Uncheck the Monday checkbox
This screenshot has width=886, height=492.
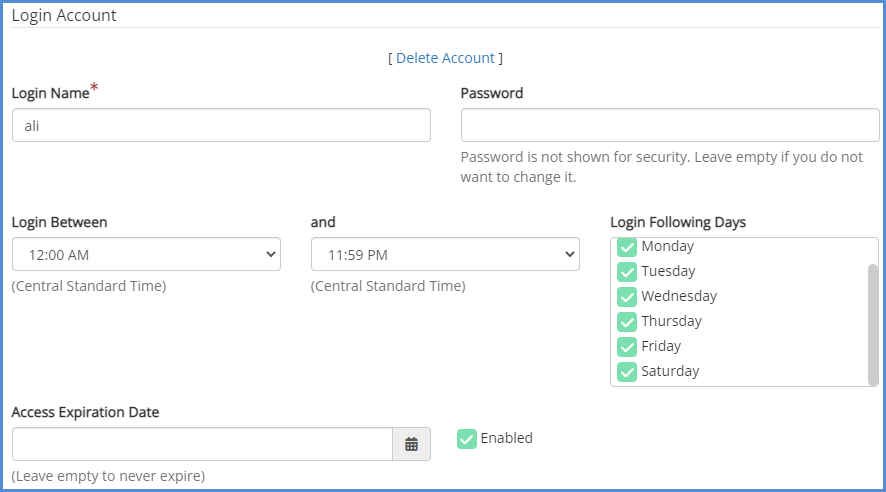pos(627,247)
